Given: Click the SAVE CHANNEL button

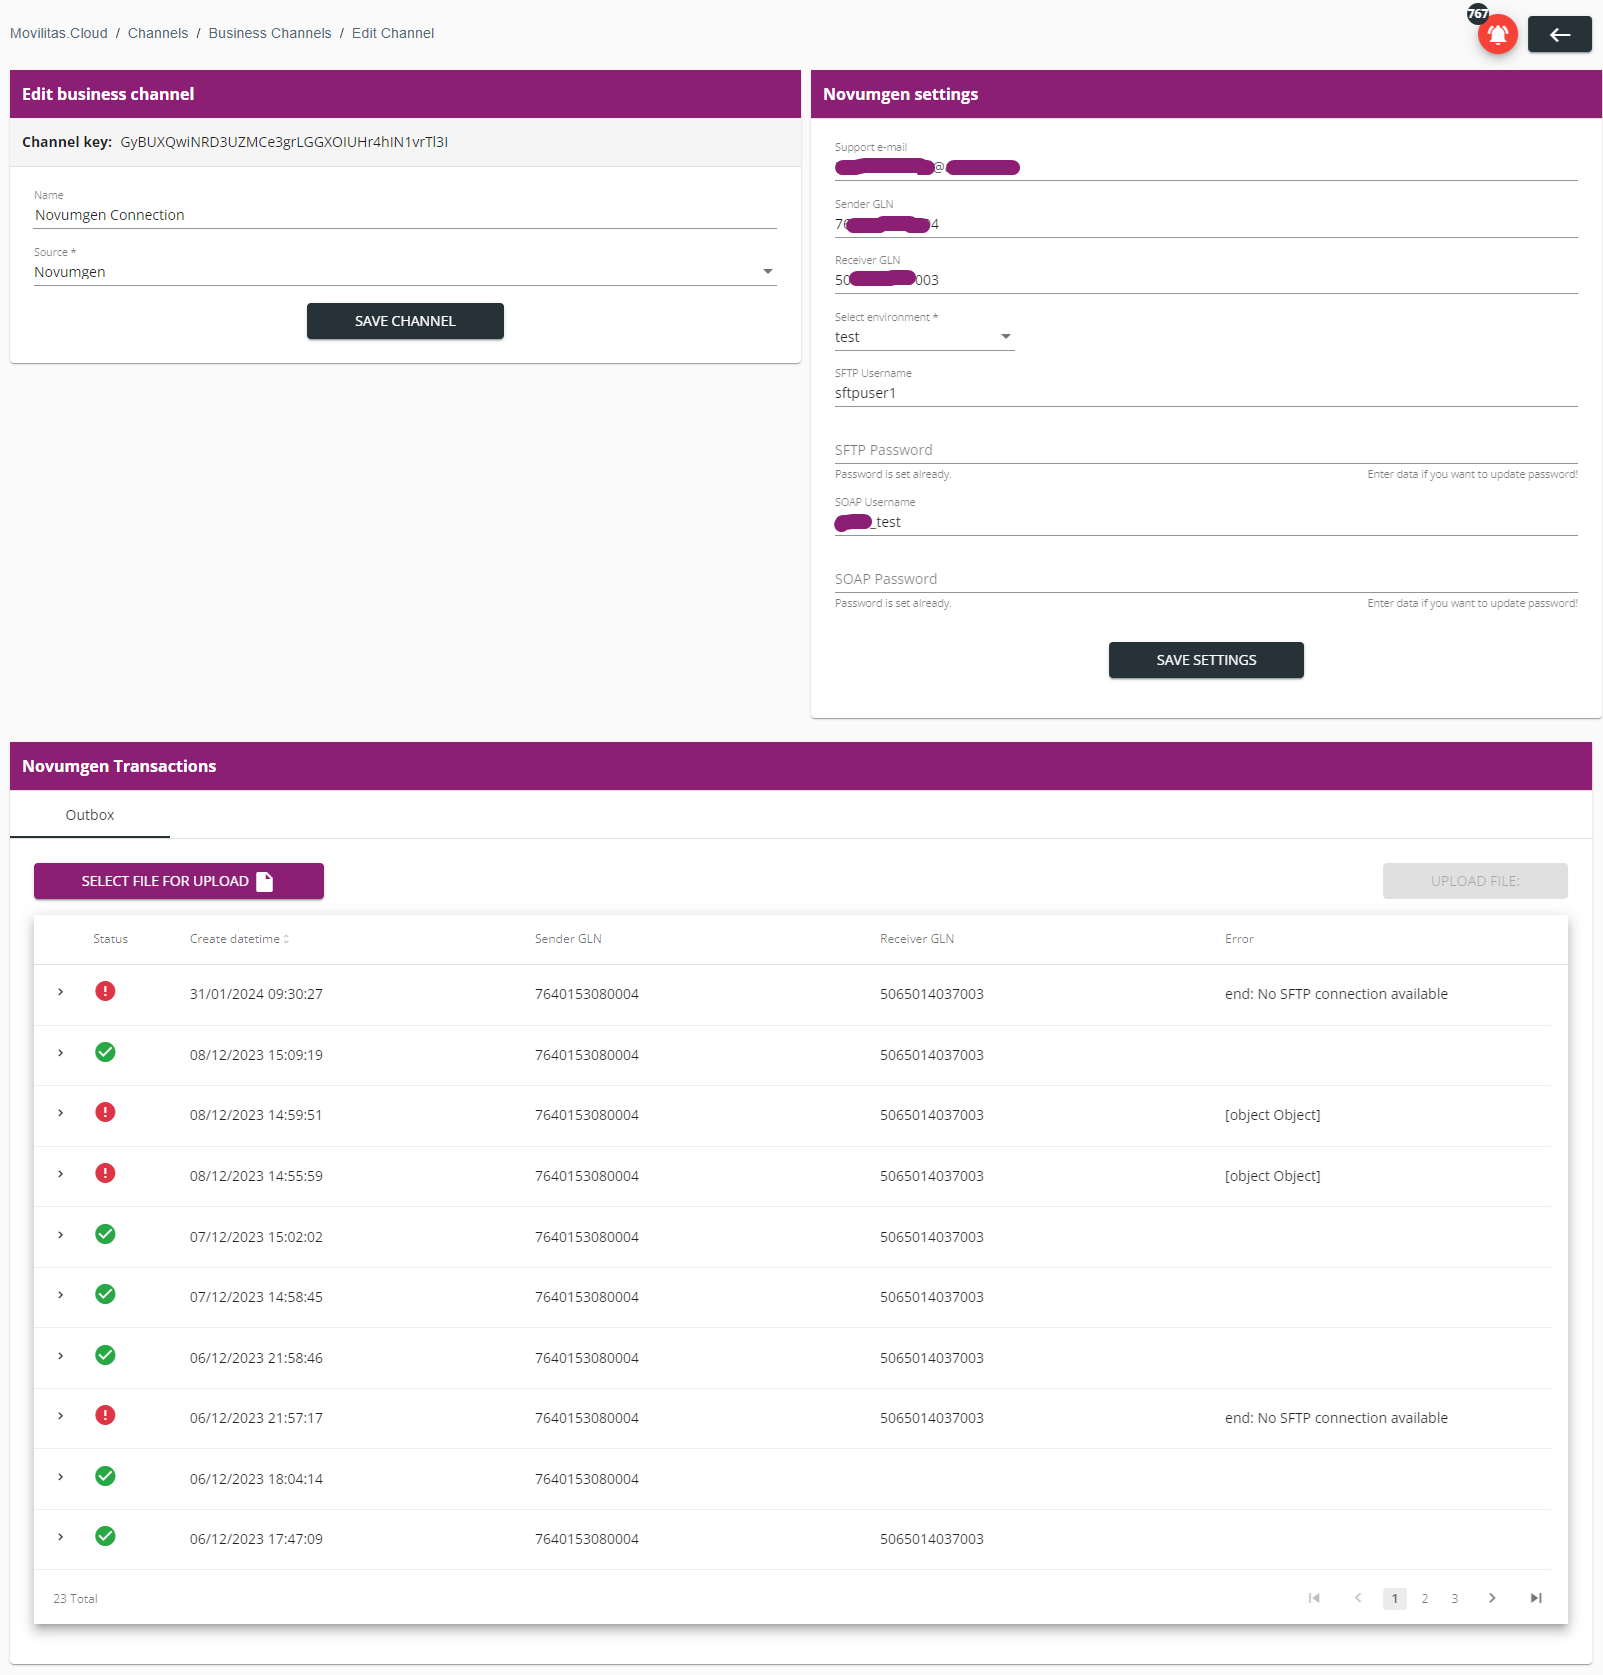Looking at the screenshot, I should click(405, 321).
